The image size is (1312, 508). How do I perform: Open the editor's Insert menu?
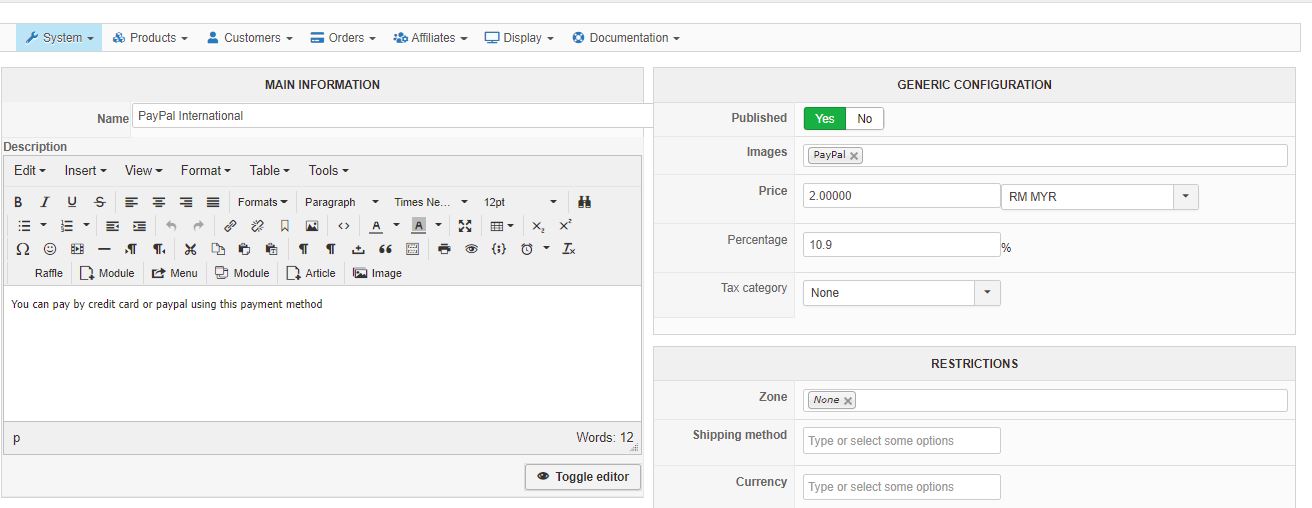click(85, 171)
